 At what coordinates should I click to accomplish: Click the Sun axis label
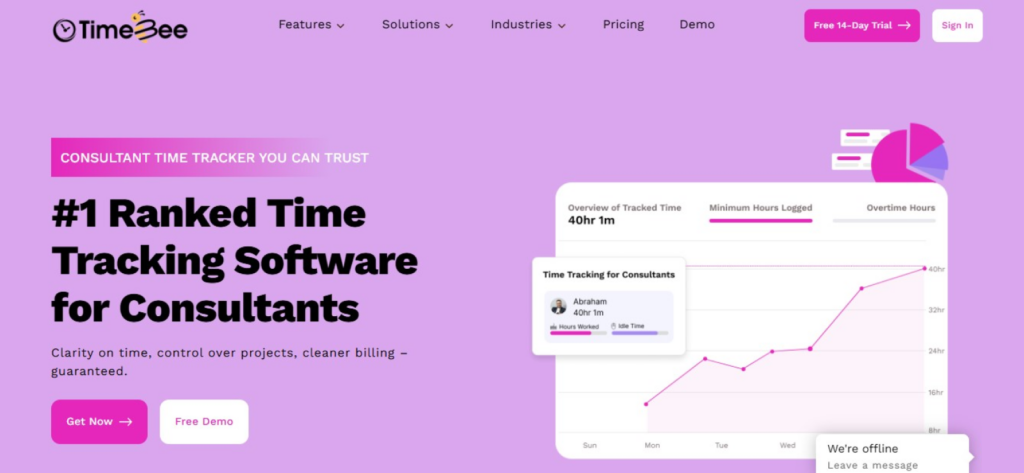589,446
